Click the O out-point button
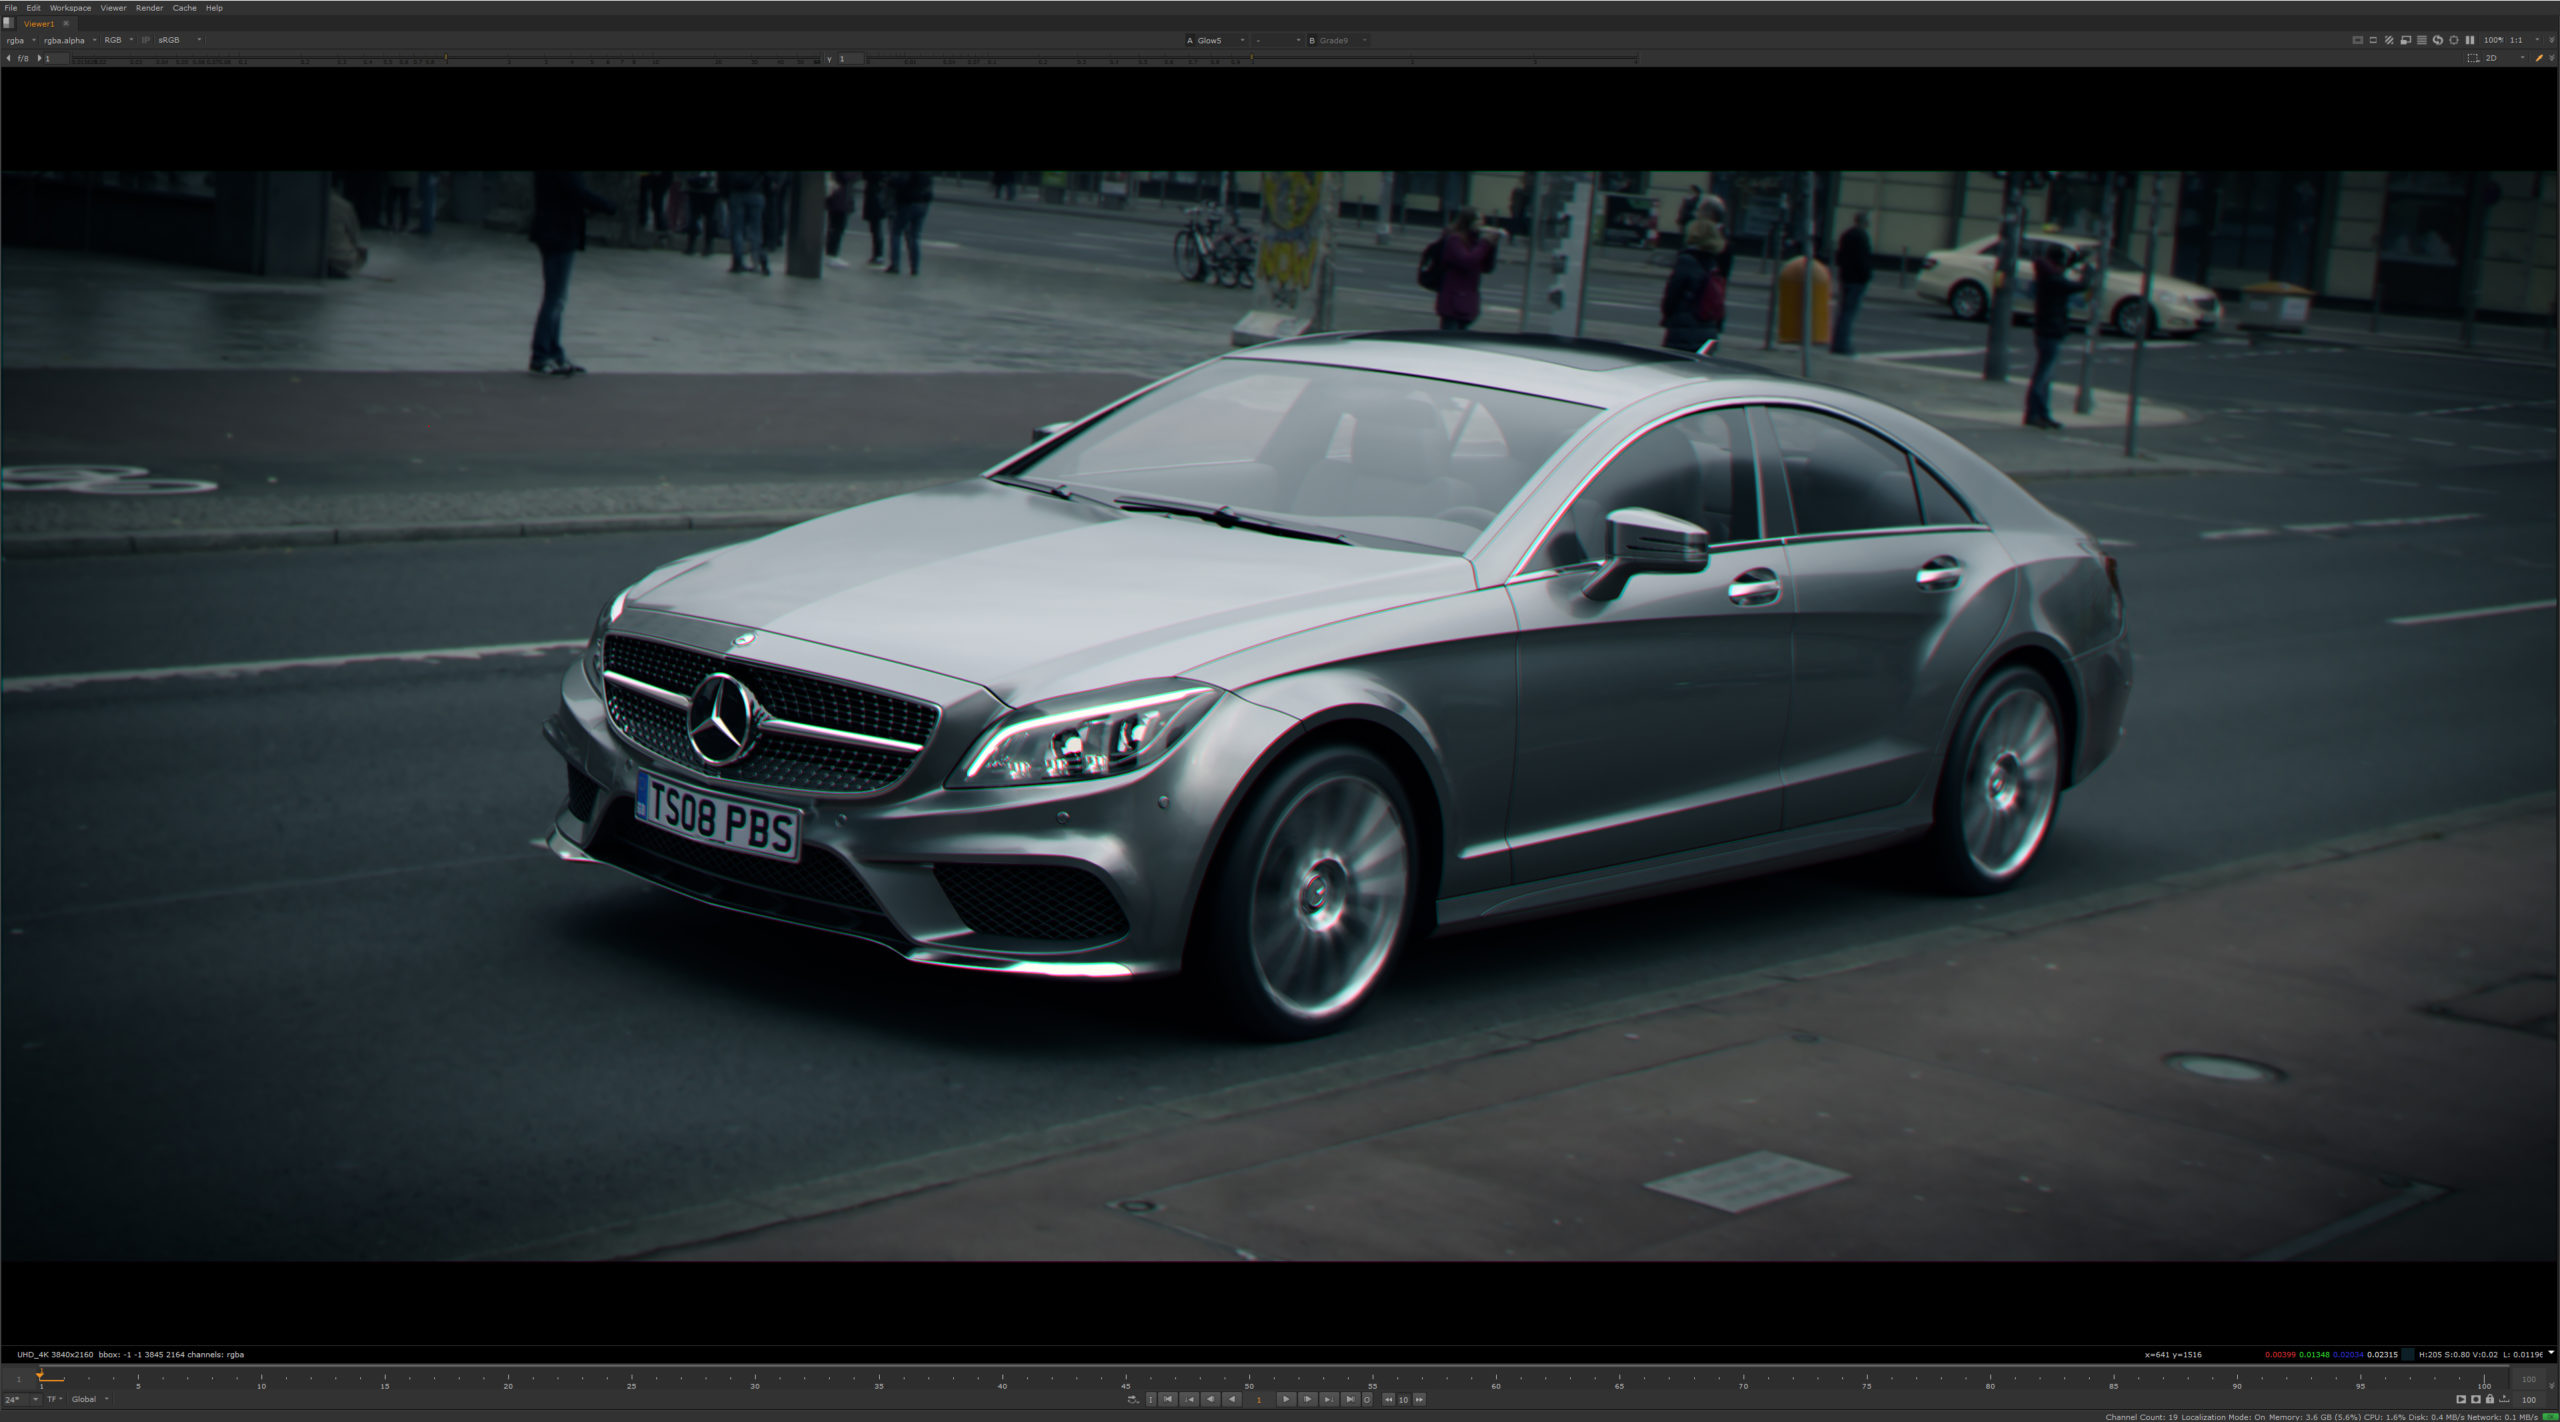This screenshot has height=1422, width=2560. click(x=1367, y=1399)
